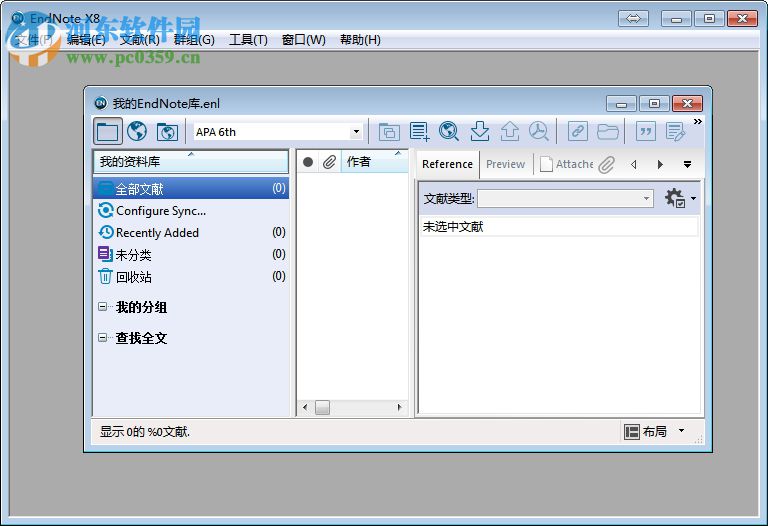Switch to Local Library Mode
Image resolution: width=768 pixels, height=526 pixels.
click(108, 132)
